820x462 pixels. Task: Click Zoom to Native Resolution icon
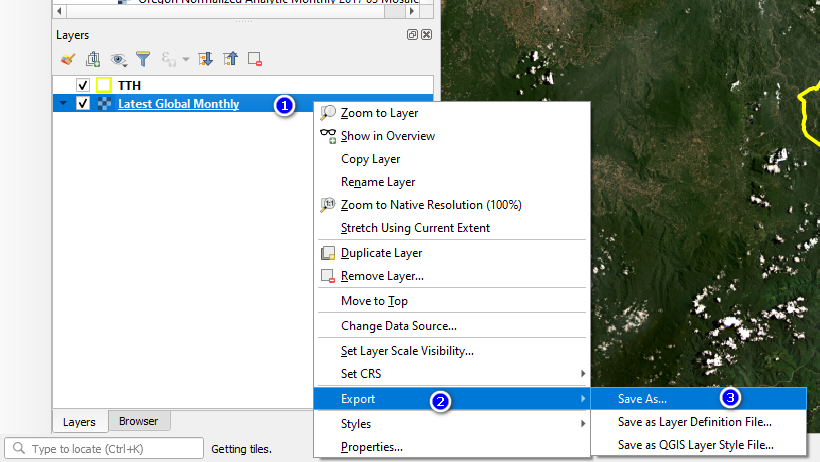(x=328, y=205)
